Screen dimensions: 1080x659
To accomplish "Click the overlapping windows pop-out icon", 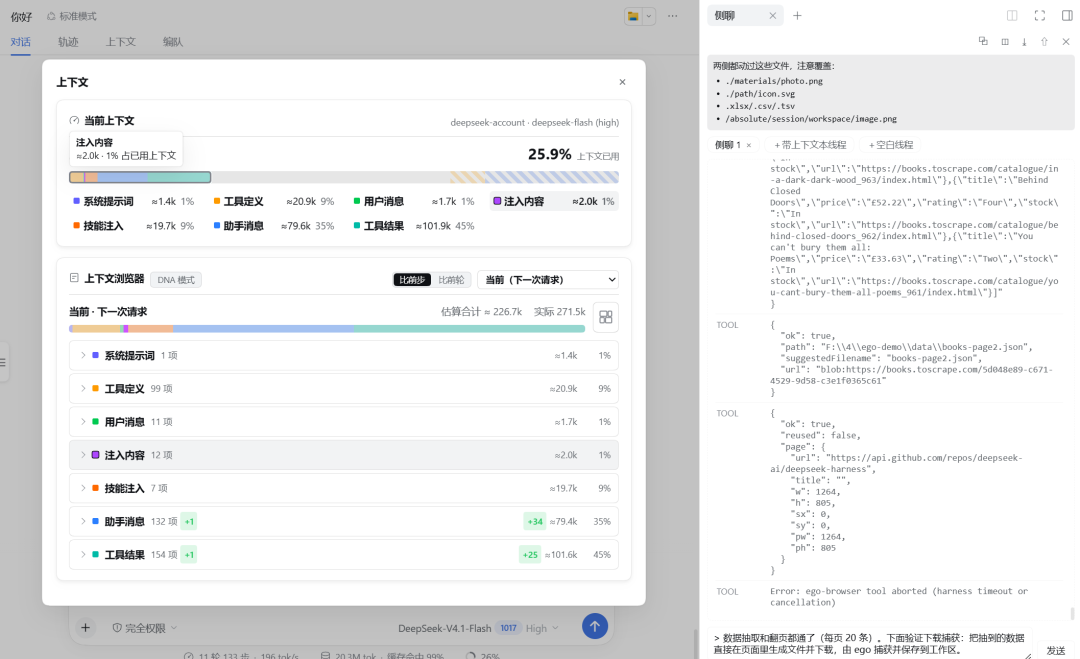I will coord(983,41).
